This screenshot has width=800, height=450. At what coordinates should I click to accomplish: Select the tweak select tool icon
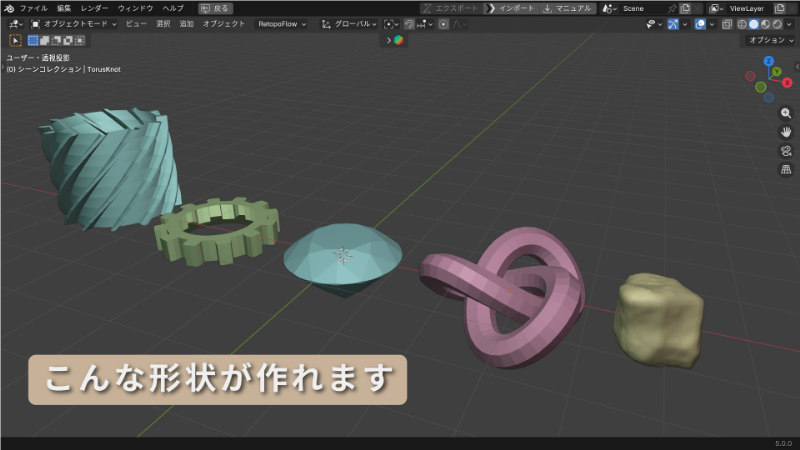tap(16, 40)
